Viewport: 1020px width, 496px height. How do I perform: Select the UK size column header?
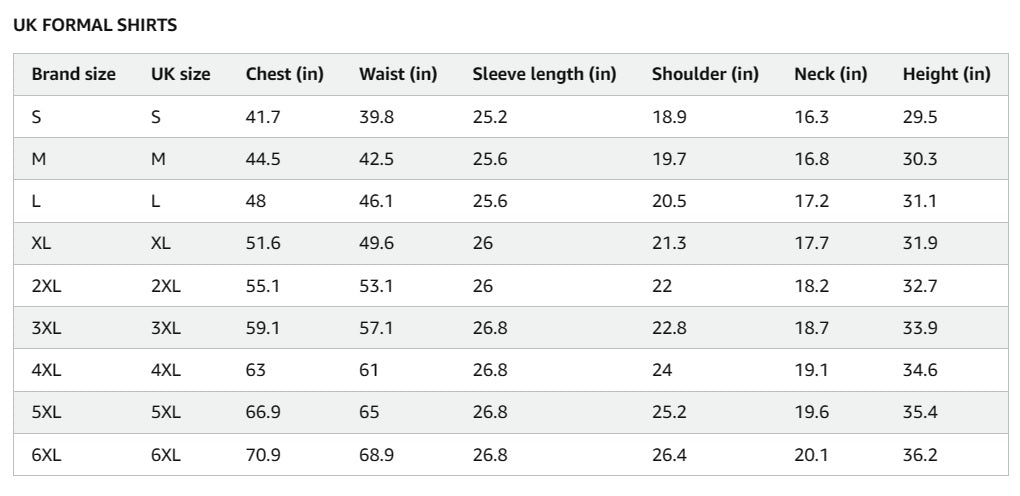180,74
